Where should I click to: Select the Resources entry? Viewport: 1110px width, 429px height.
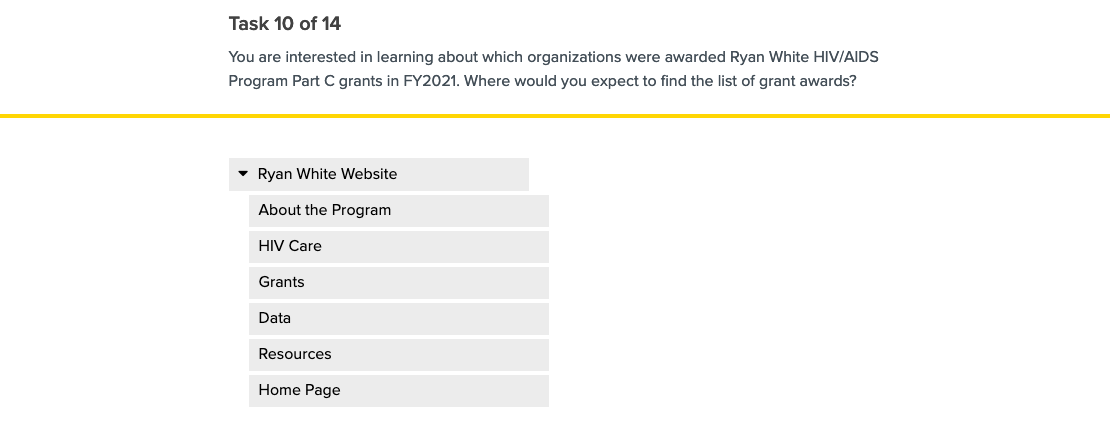pos(295,354)
